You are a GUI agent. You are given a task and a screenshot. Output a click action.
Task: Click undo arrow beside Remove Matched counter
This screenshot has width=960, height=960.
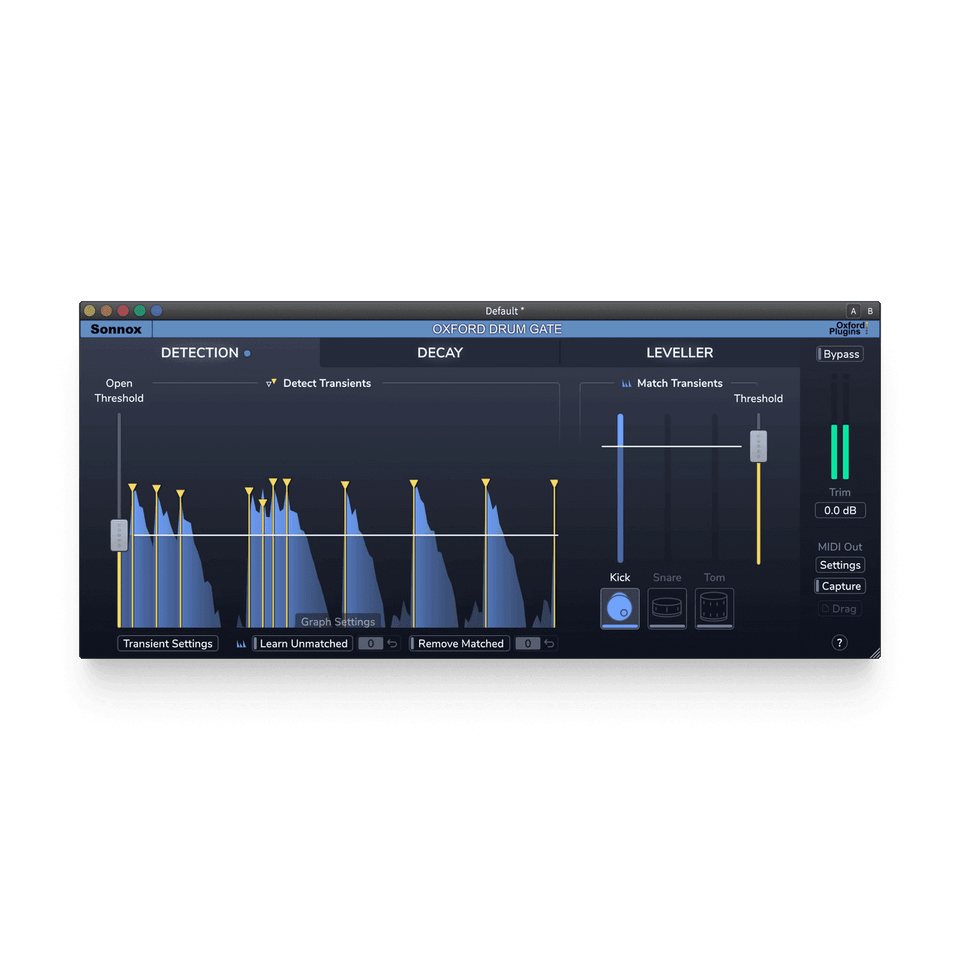pos(549,643)
